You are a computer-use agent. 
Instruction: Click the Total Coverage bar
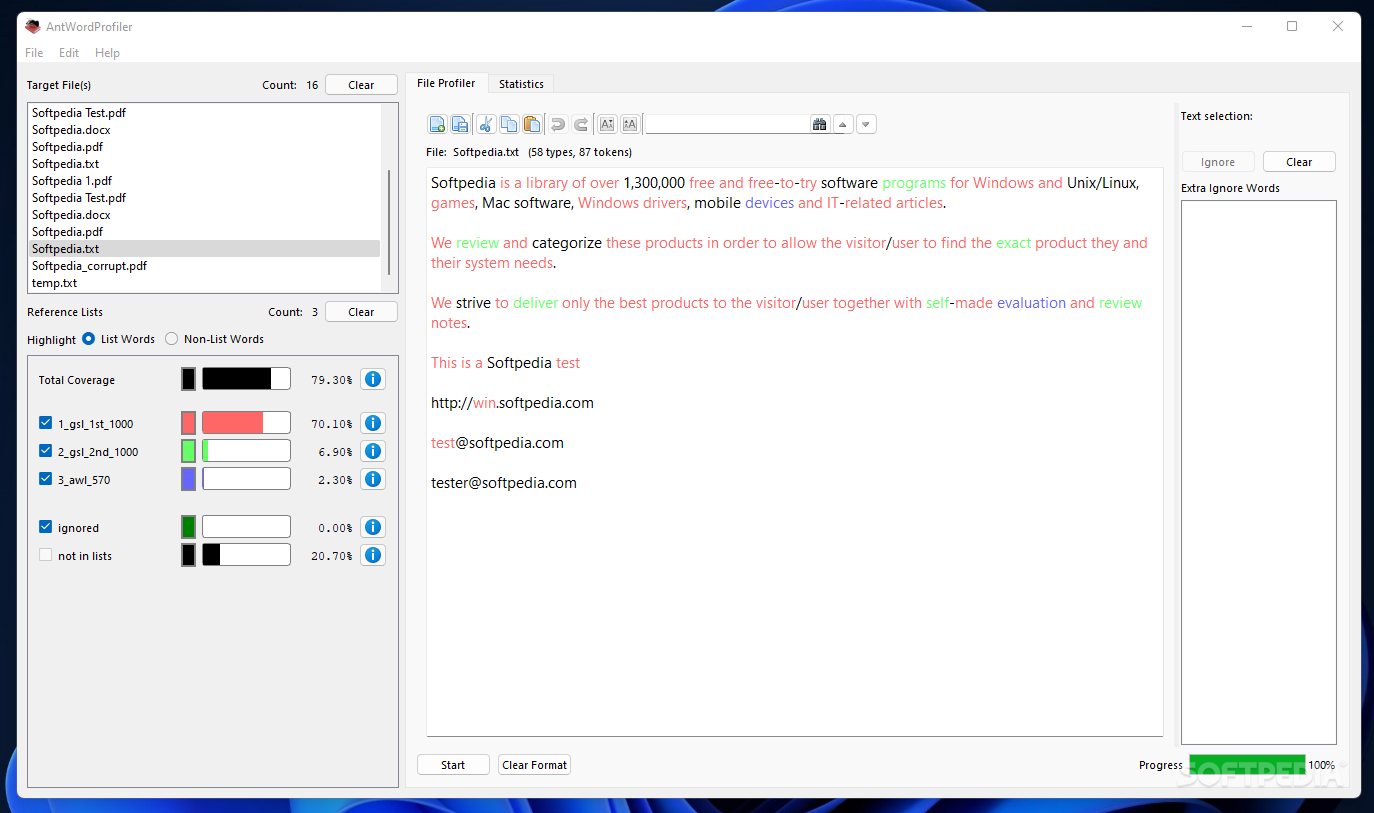pos(246,379)
